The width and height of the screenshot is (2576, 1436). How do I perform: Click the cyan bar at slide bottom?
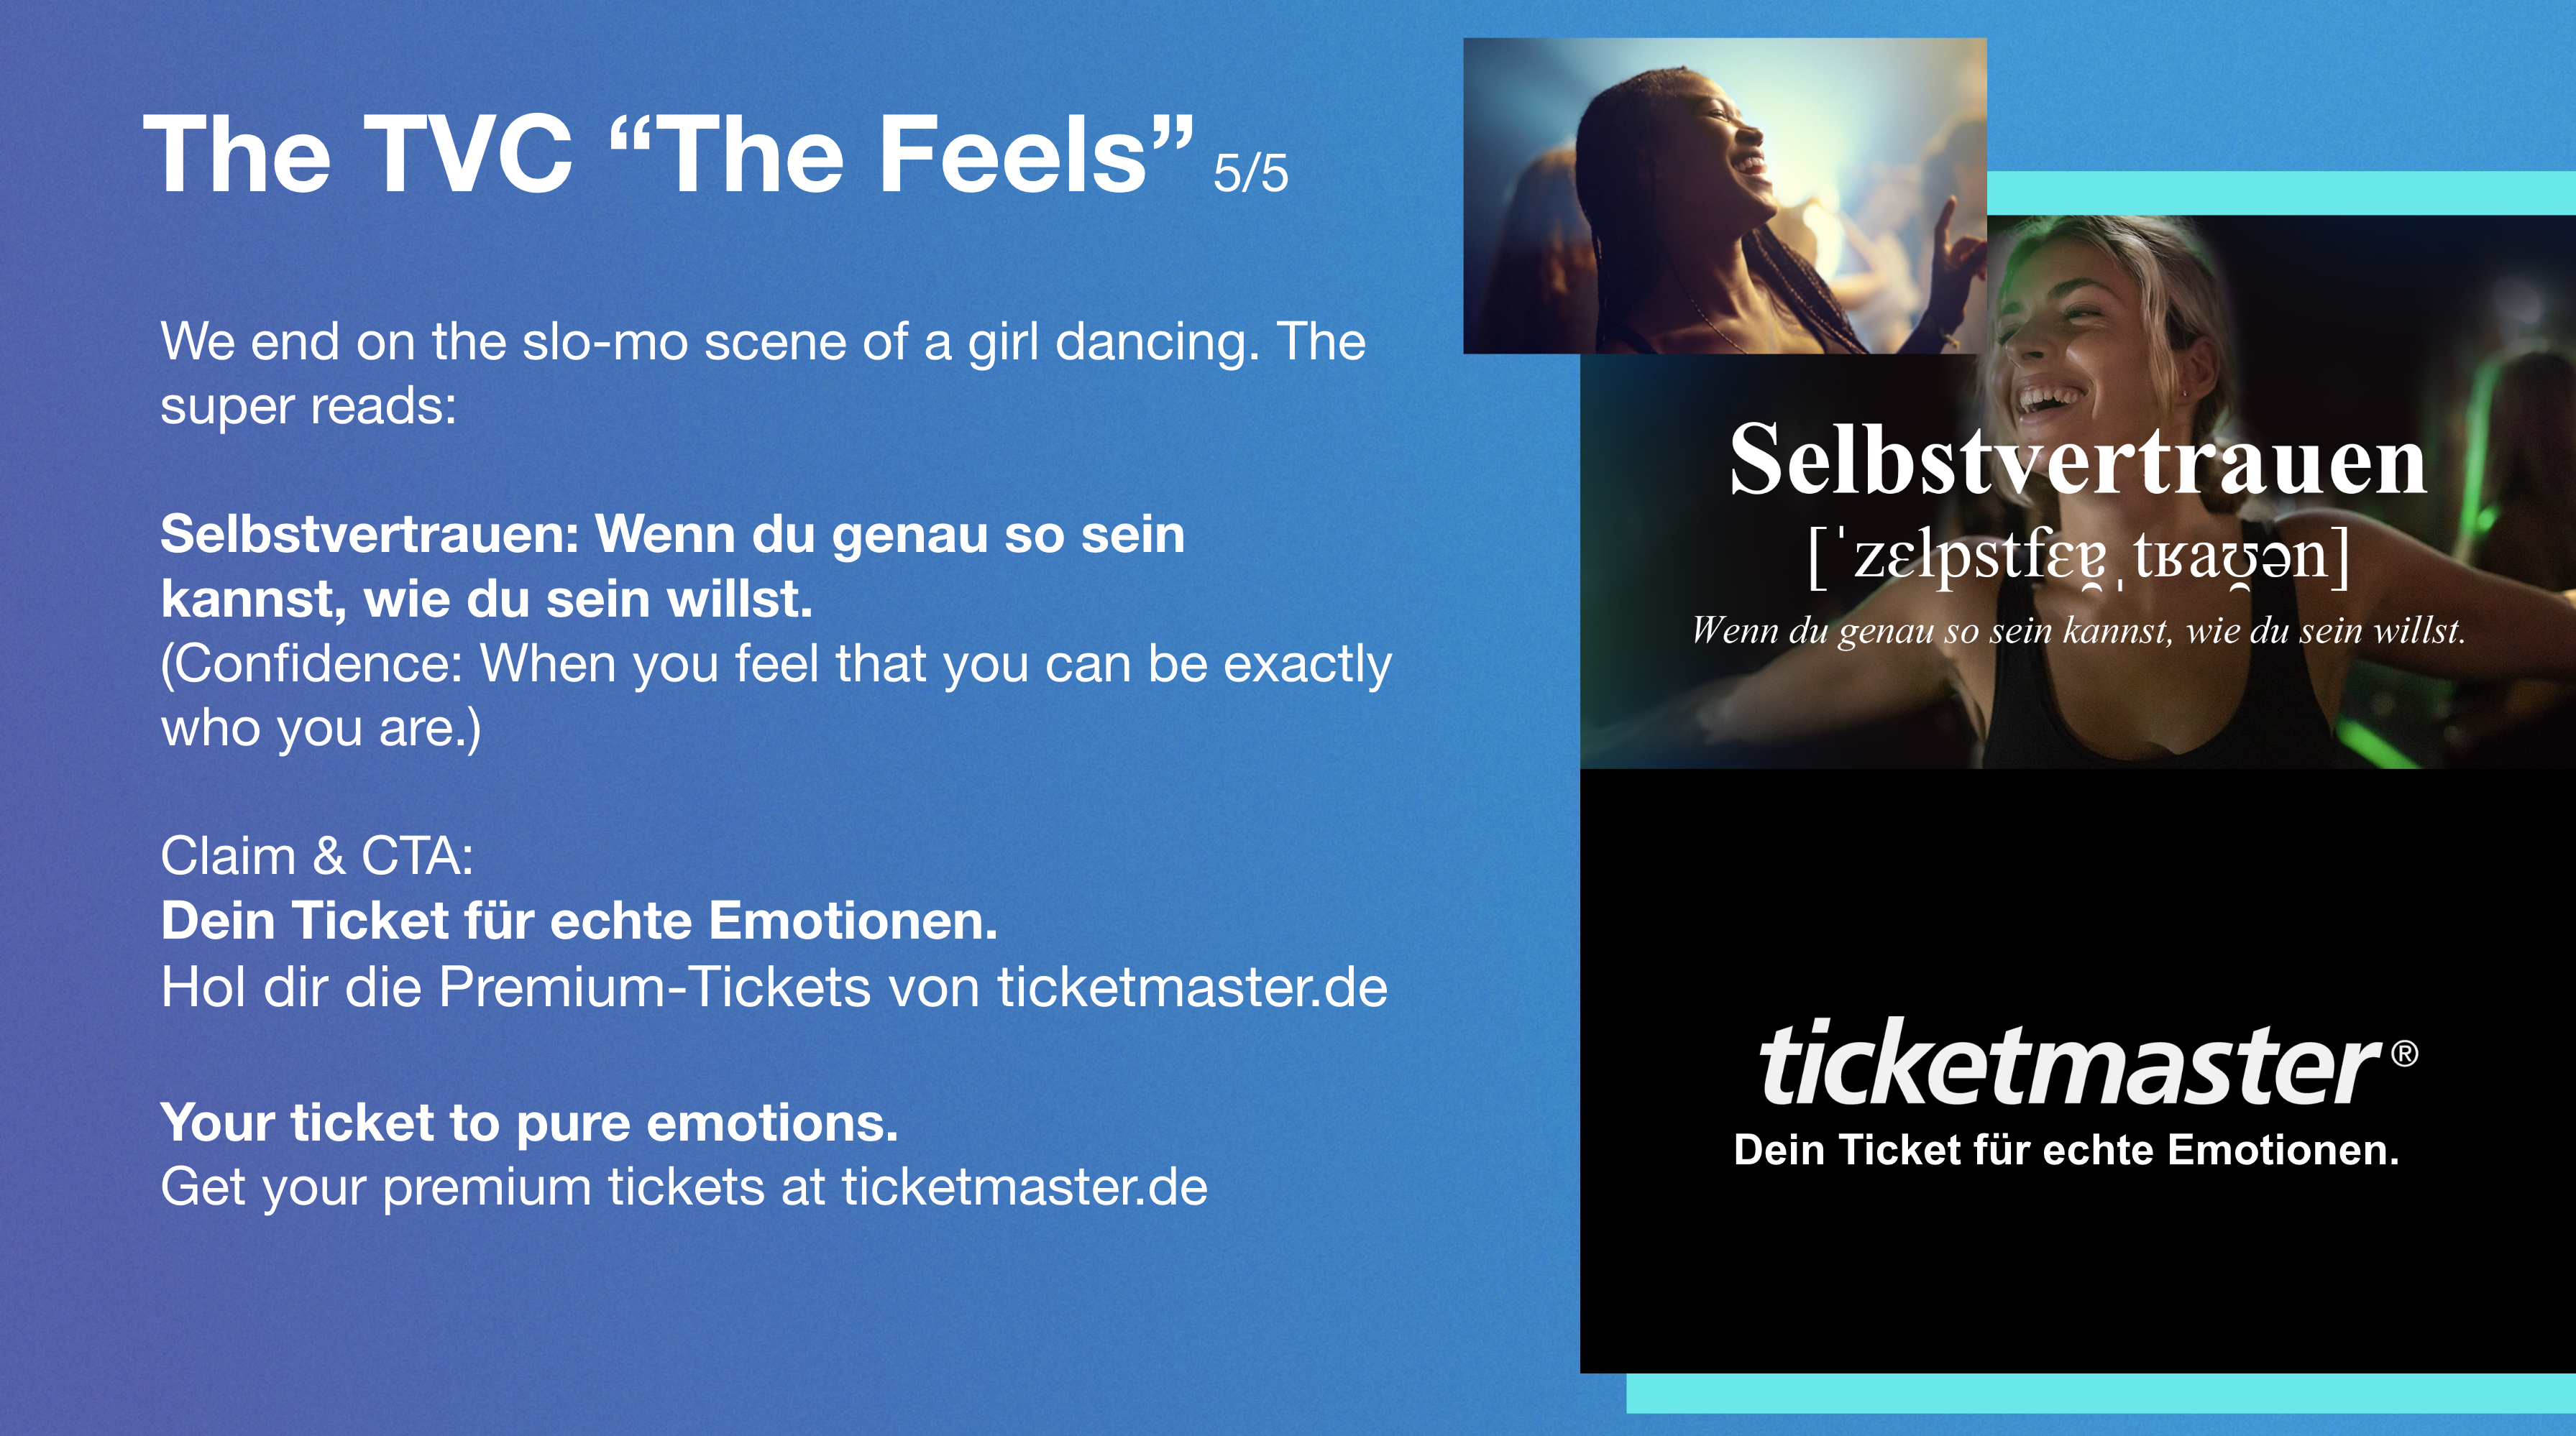click(2101, 1393)
